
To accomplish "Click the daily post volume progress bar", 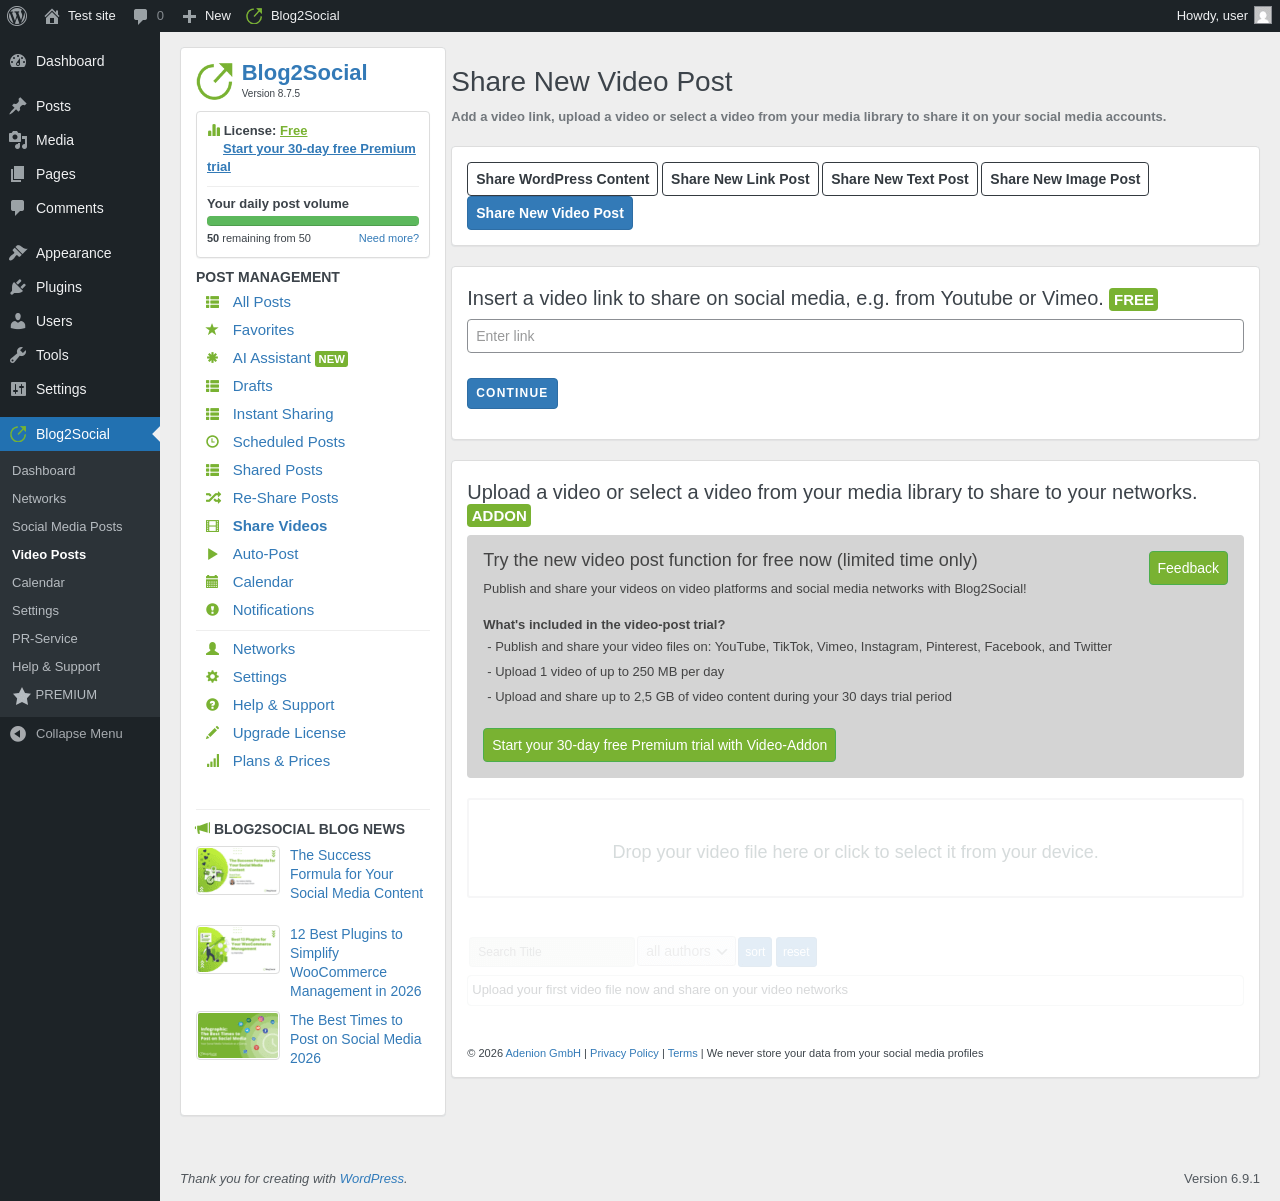I will [313, 221].
